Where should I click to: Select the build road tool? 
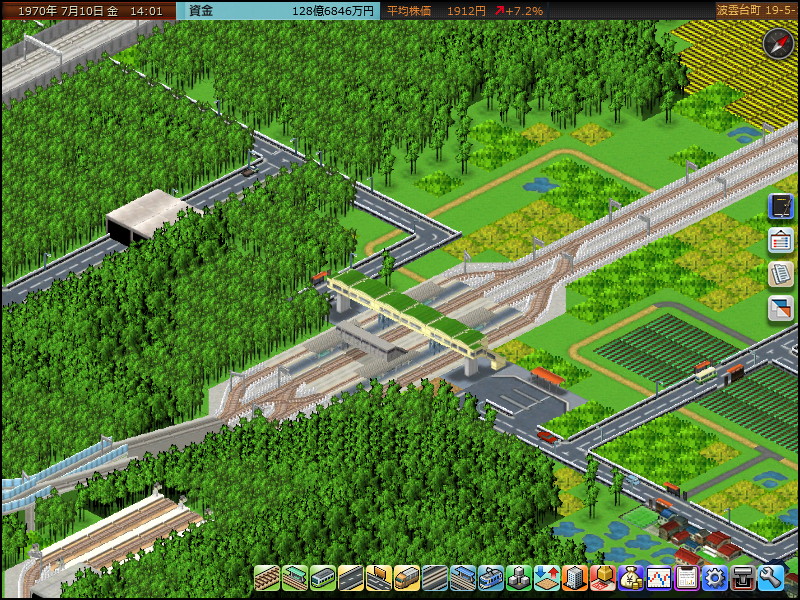tap(351, 578)
